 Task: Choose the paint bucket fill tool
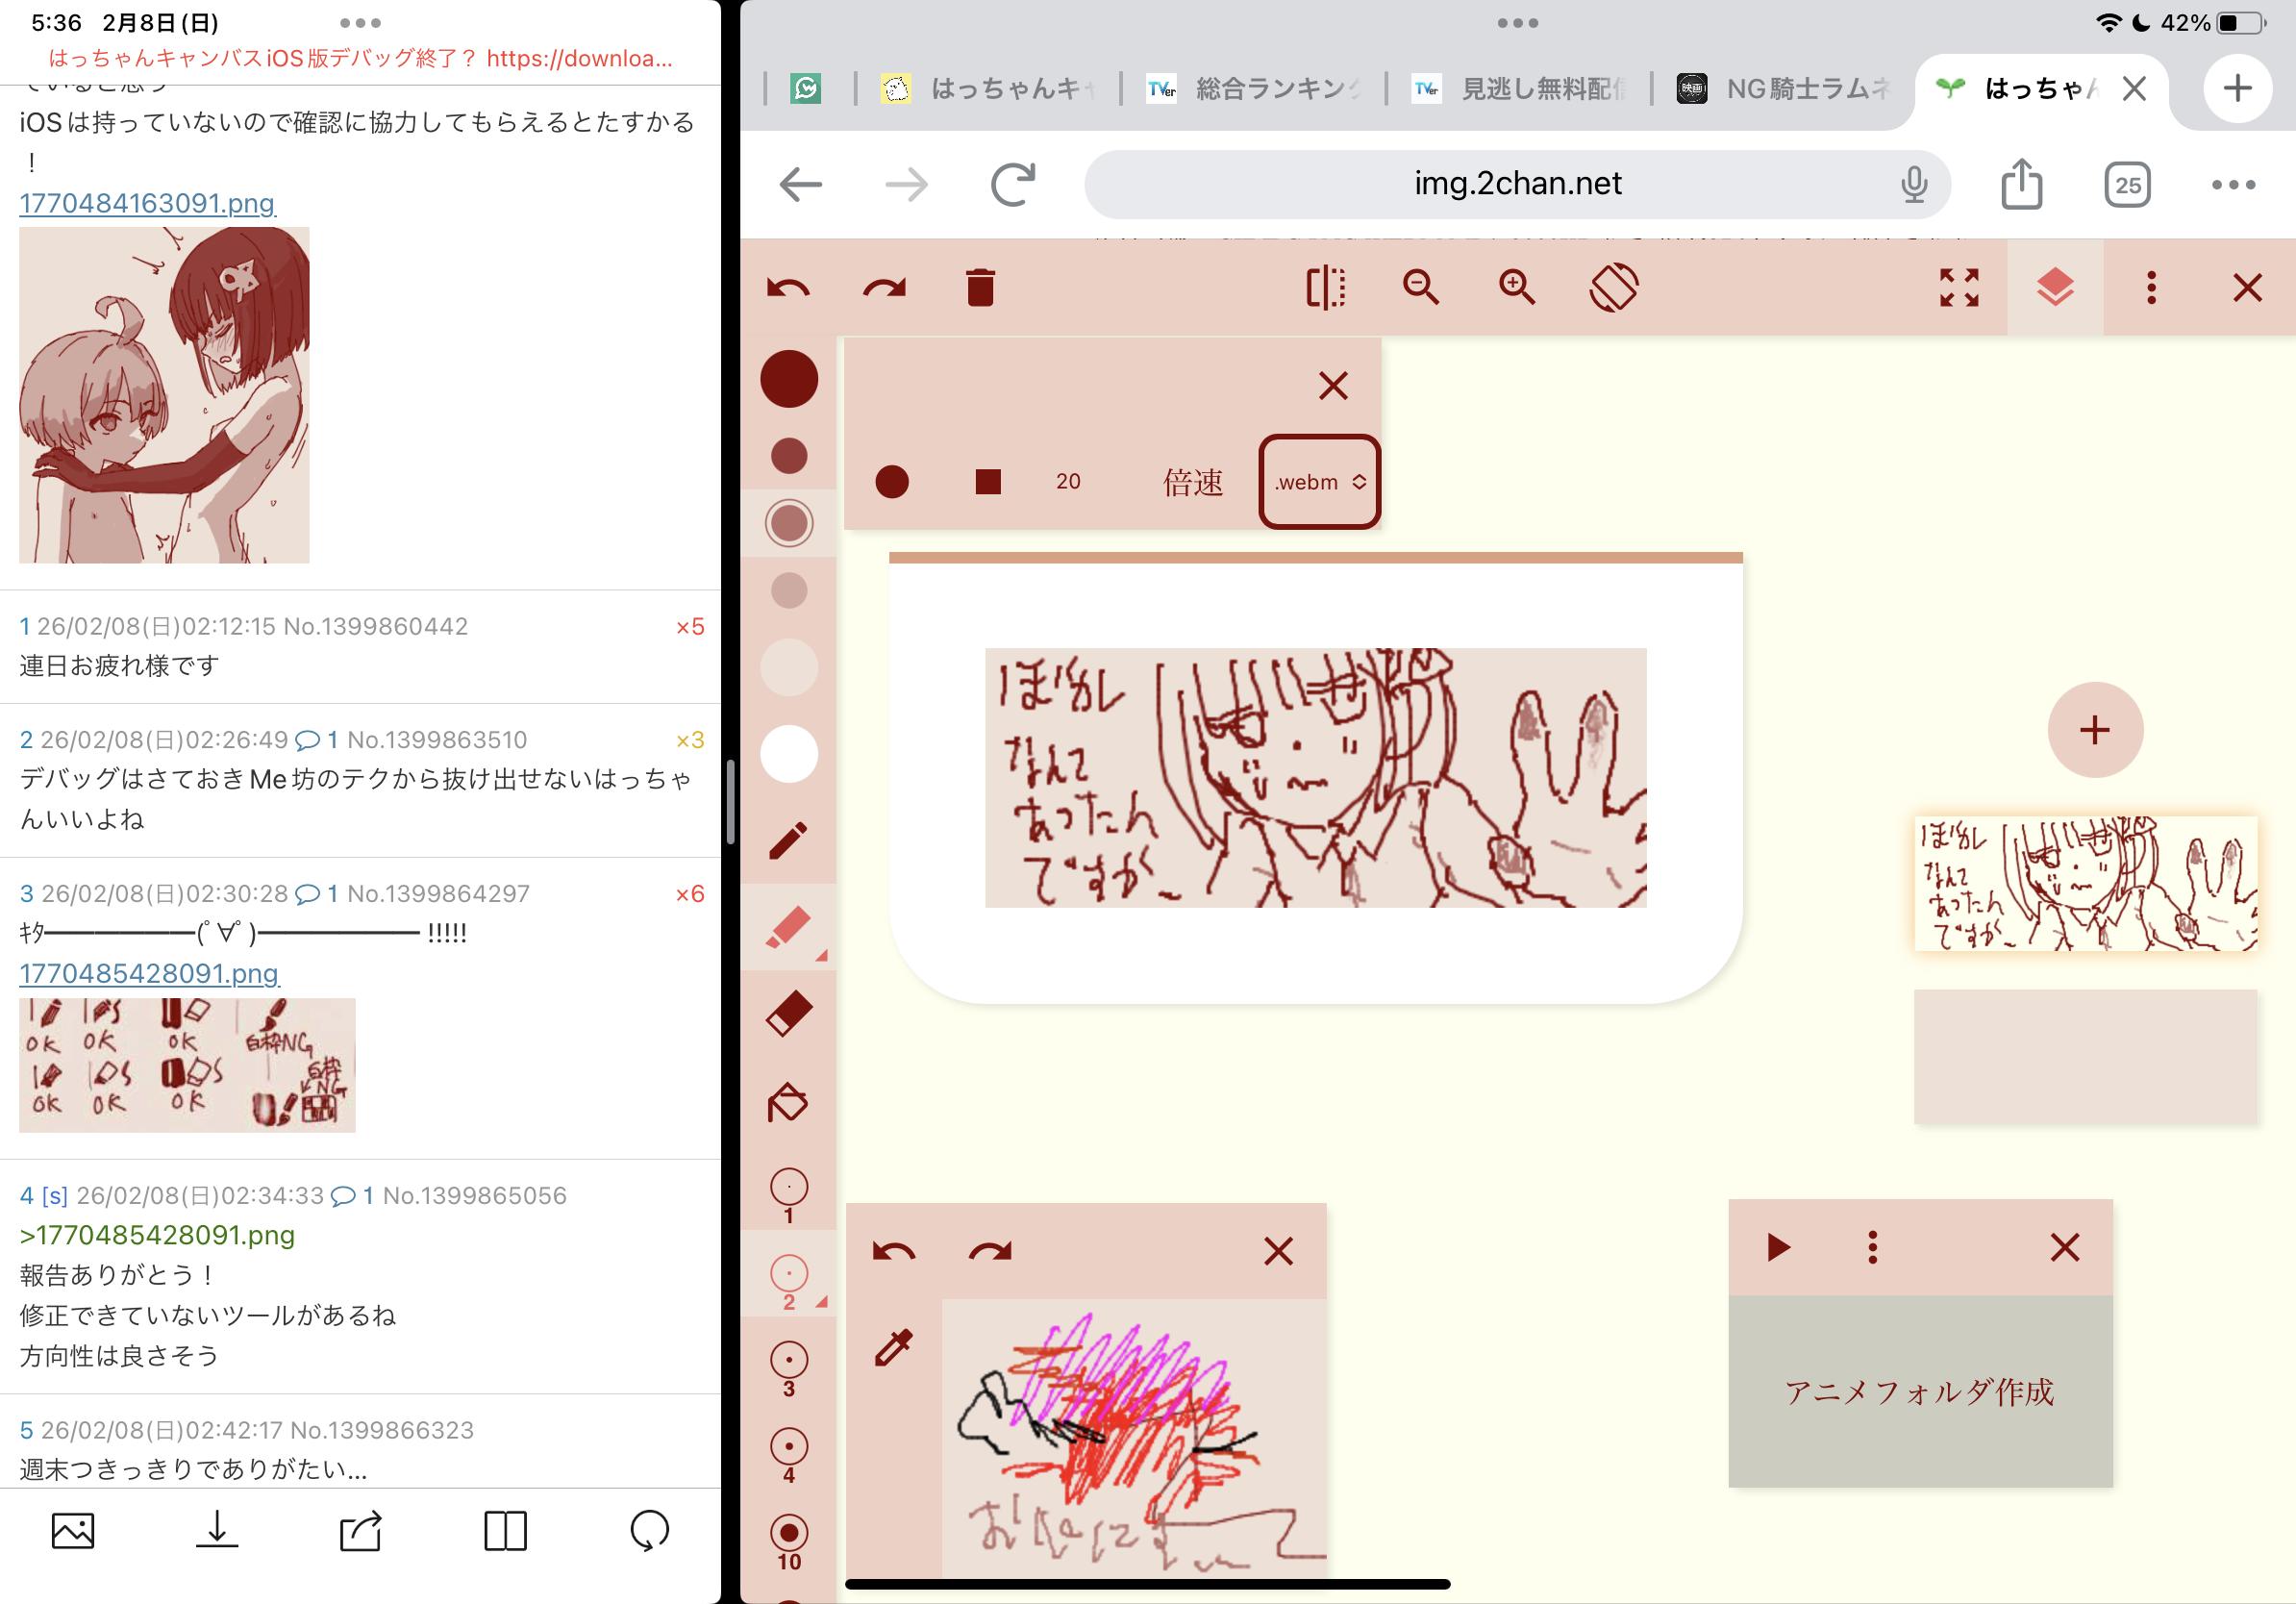(788, 1102)
